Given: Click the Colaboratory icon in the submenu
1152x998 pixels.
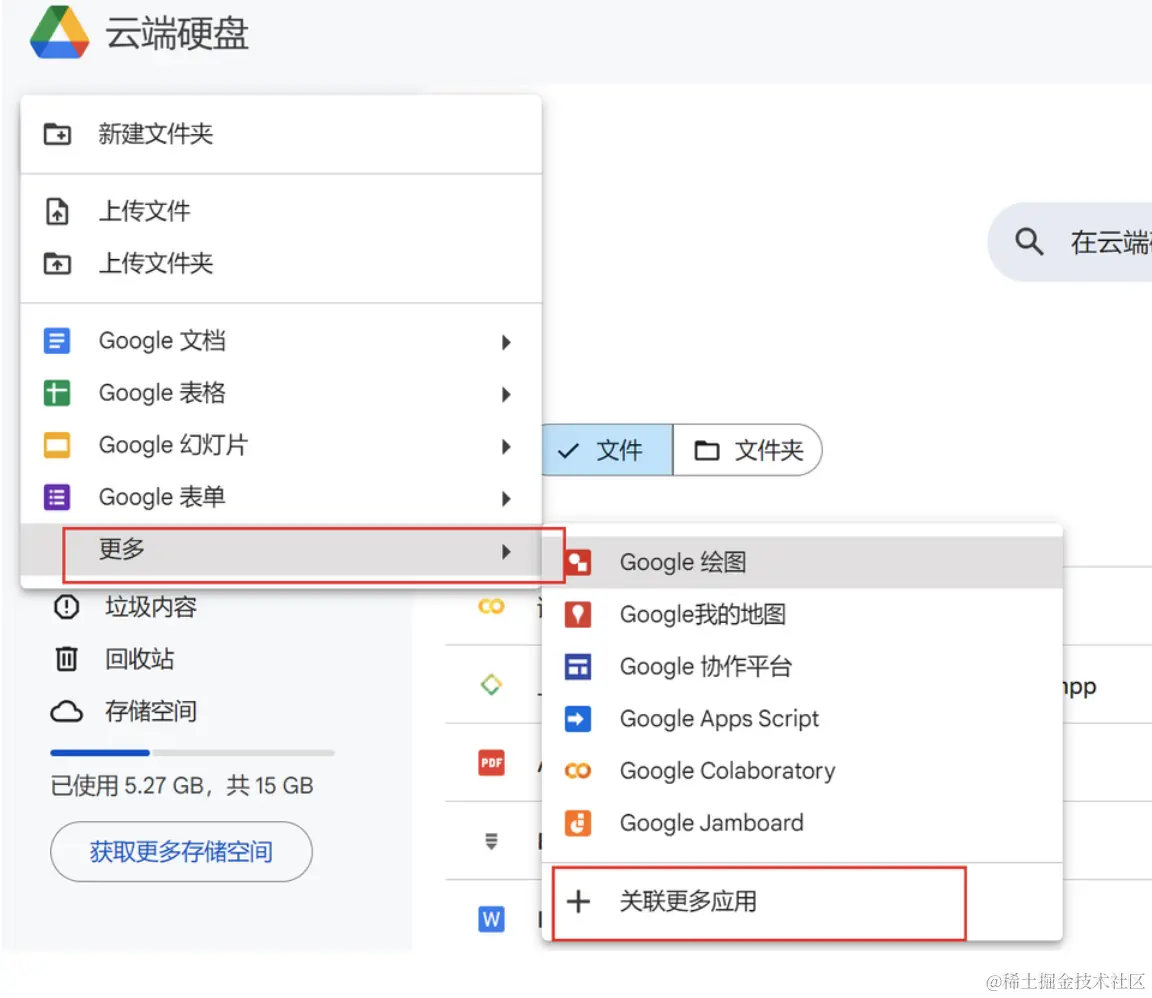Looking at the screenshot, I should click(578, 771).
